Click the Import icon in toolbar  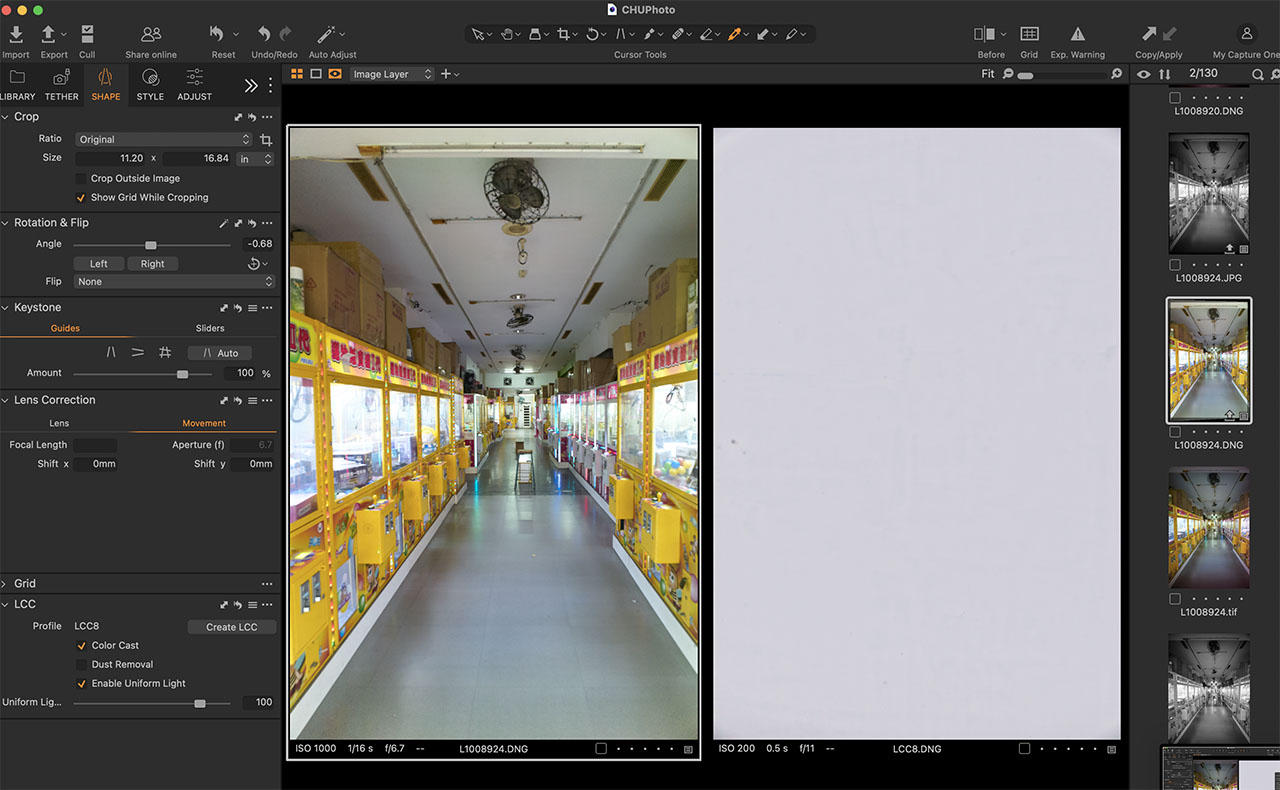click(16, 35)
